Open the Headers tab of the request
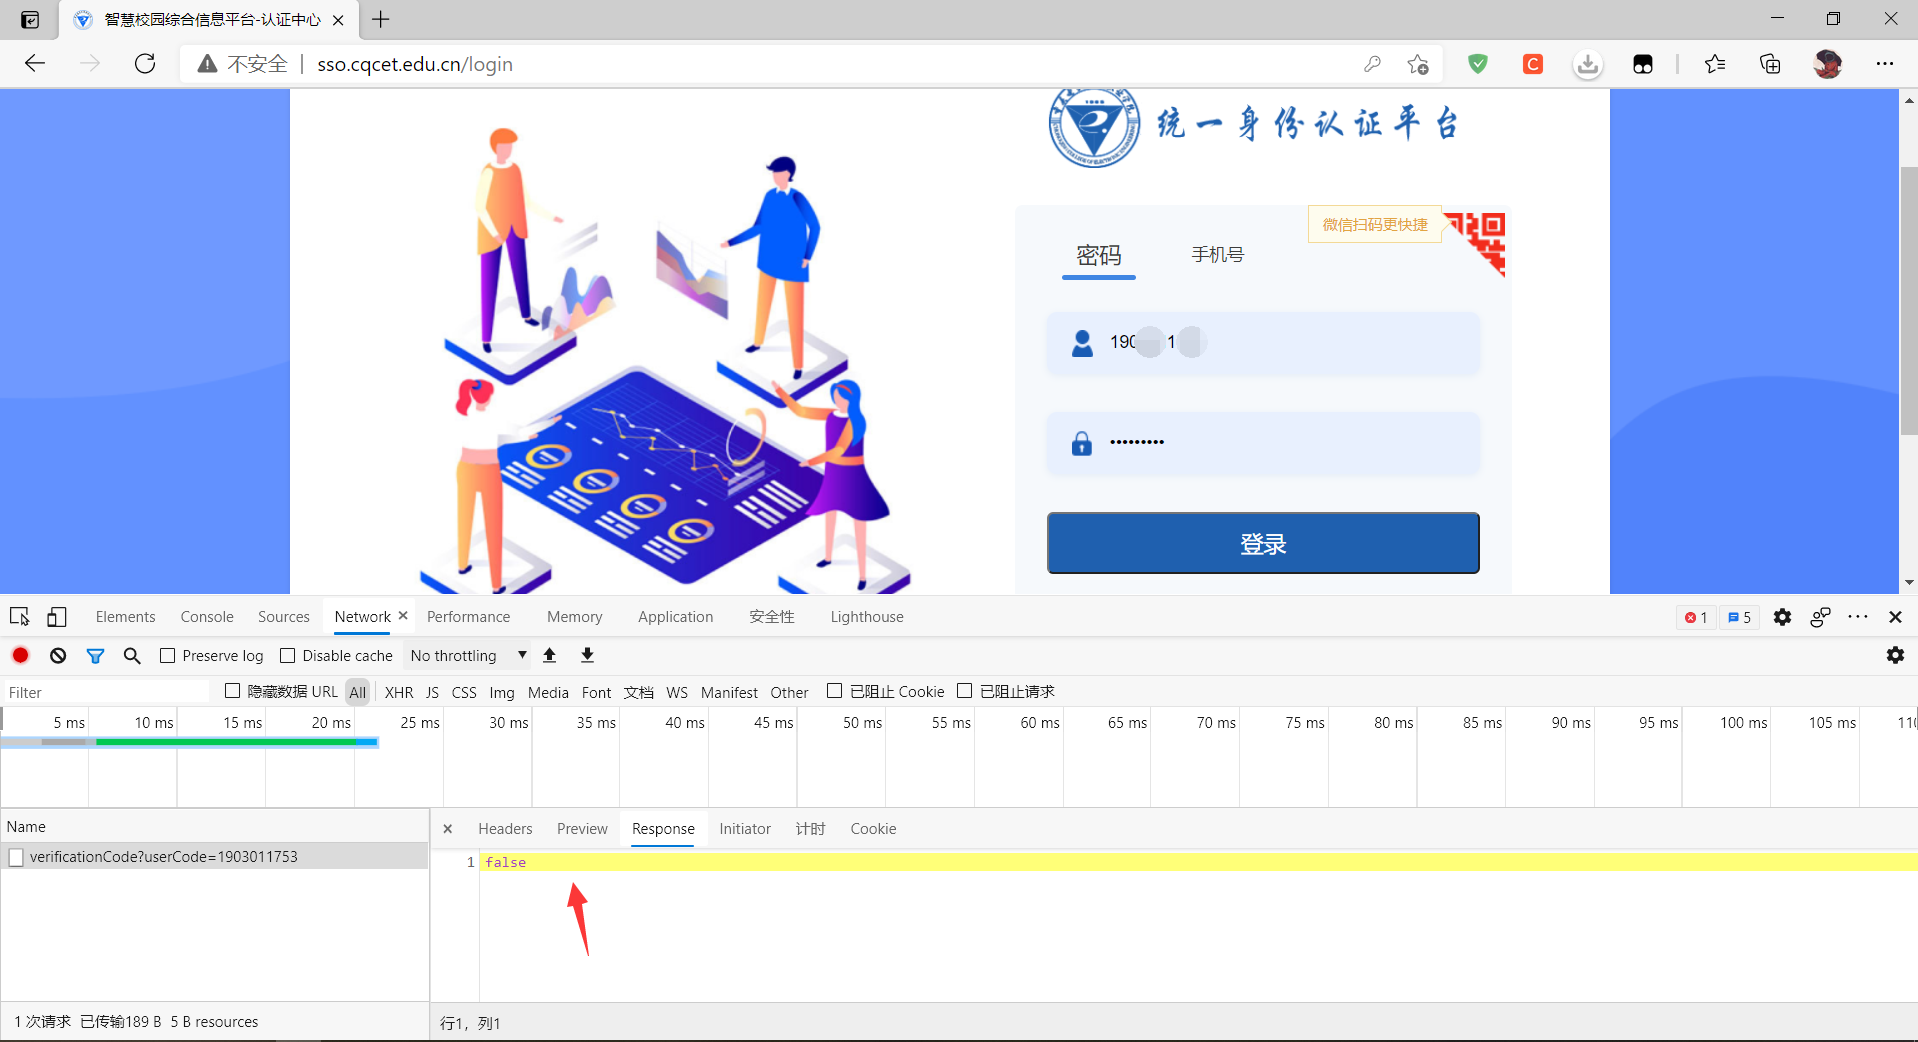 [x=505, y=828]
